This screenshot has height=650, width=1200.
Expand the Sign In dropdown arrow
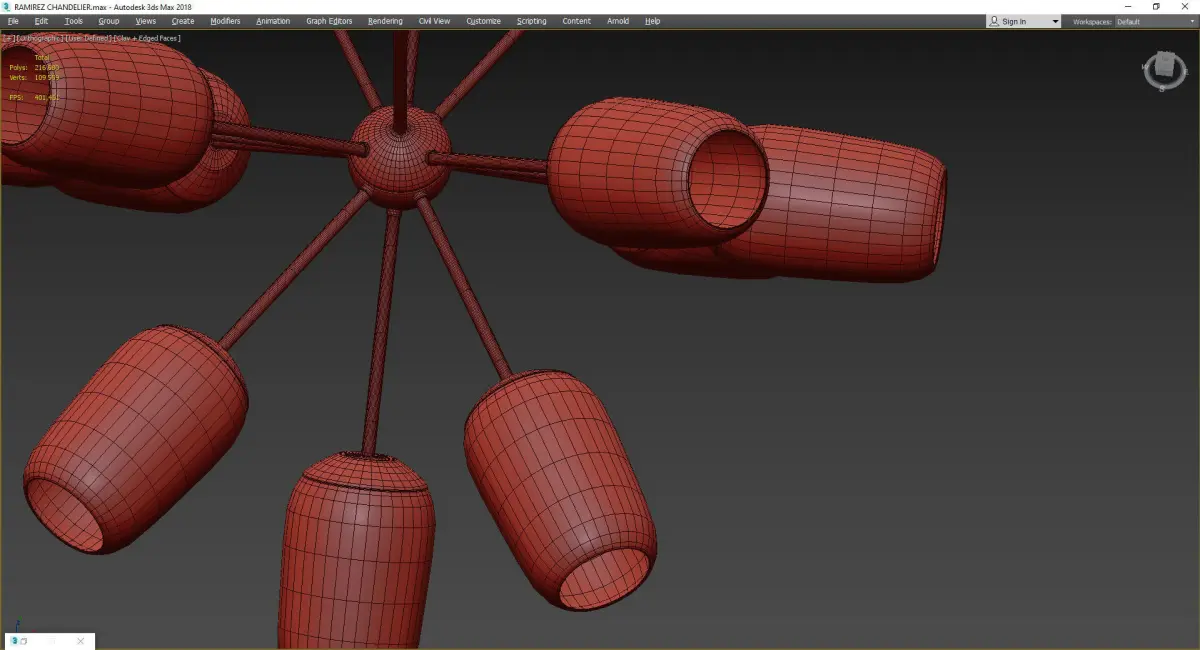coord(1054,21)
